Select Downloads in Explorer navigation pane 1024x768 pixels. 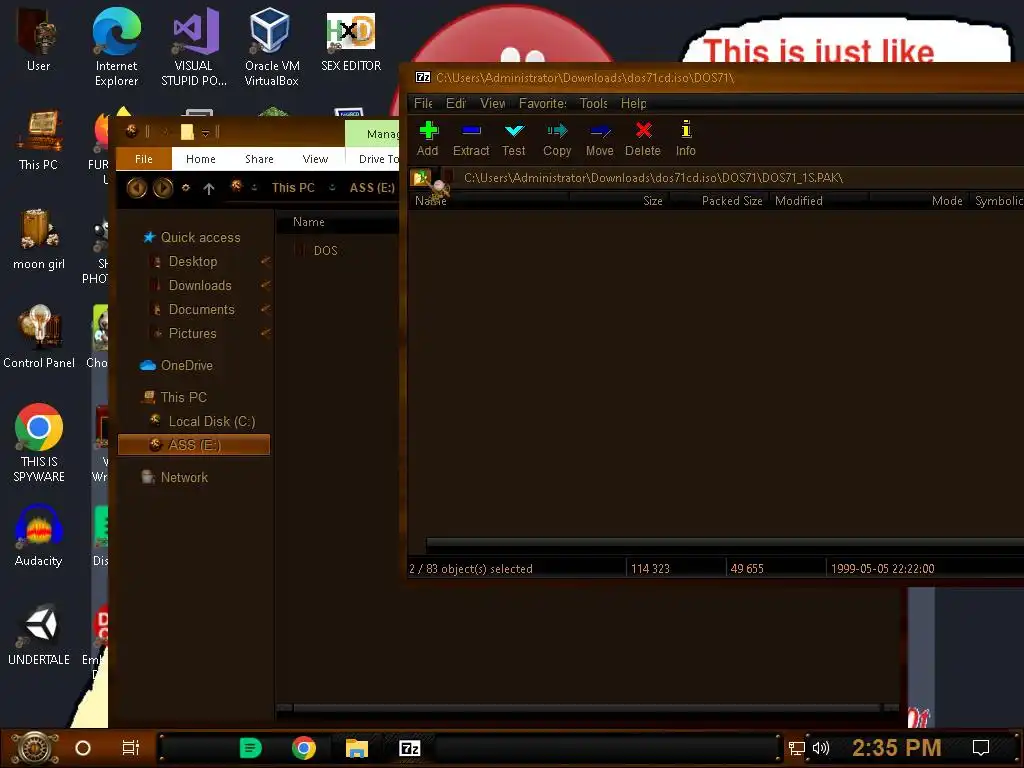pyautogui.click(x=200, y=285)
